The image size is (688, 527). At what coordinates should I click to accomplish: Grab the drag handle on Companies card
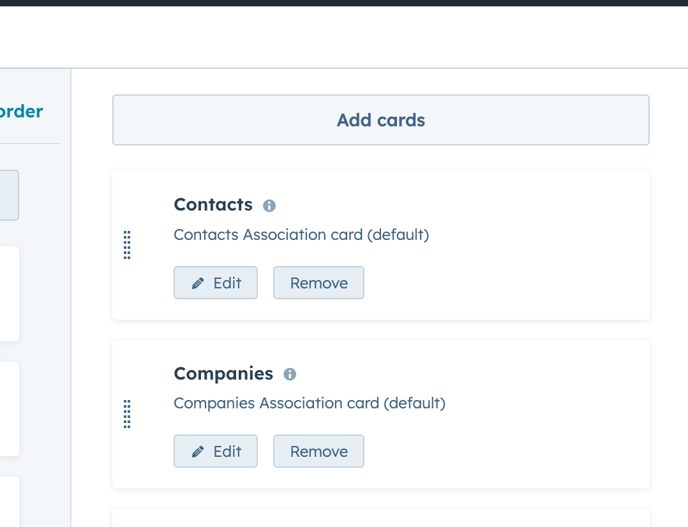127,413
